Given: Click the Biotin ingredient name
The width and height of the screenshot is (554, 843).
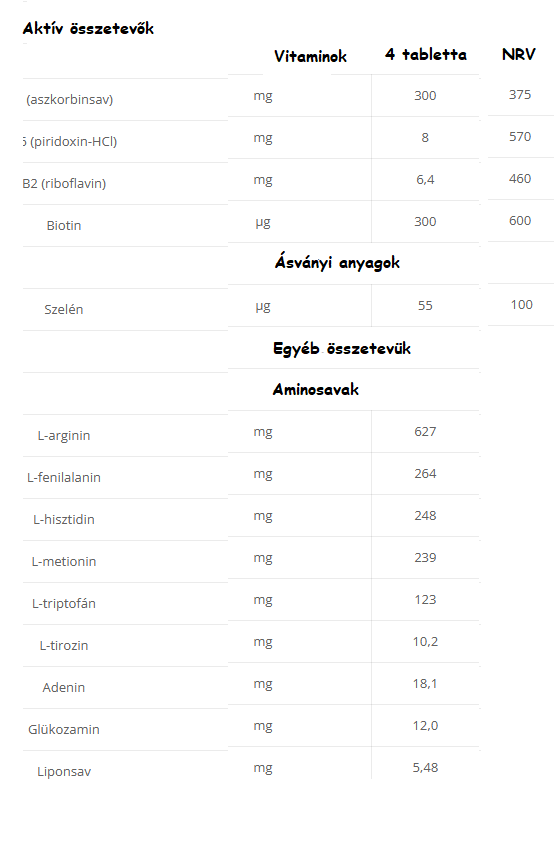Looking at the screenshot, I should [x=64, y=225].
